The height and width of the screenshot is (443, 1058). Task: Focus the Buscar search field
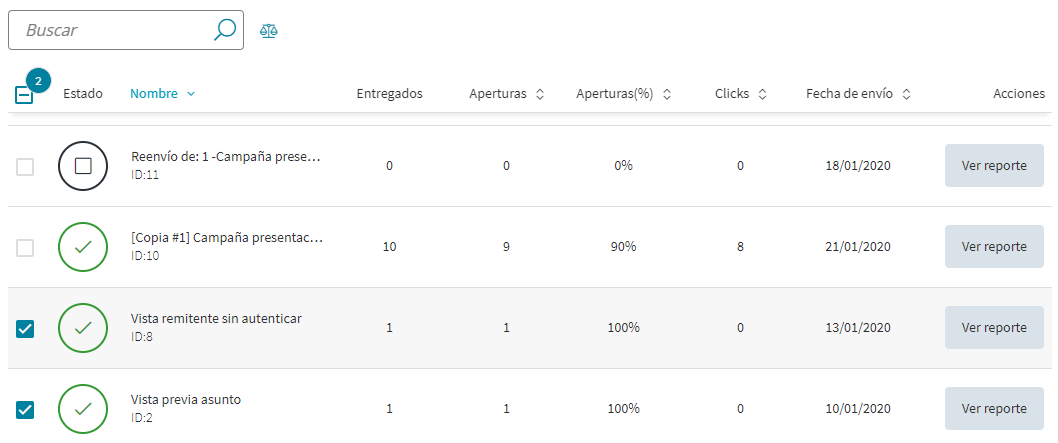click(115, 30)
